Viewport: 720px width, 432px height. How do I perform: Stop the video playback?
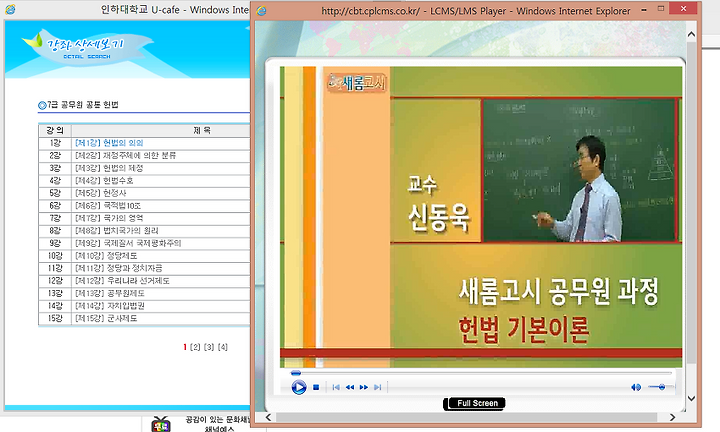click(316, 387)
